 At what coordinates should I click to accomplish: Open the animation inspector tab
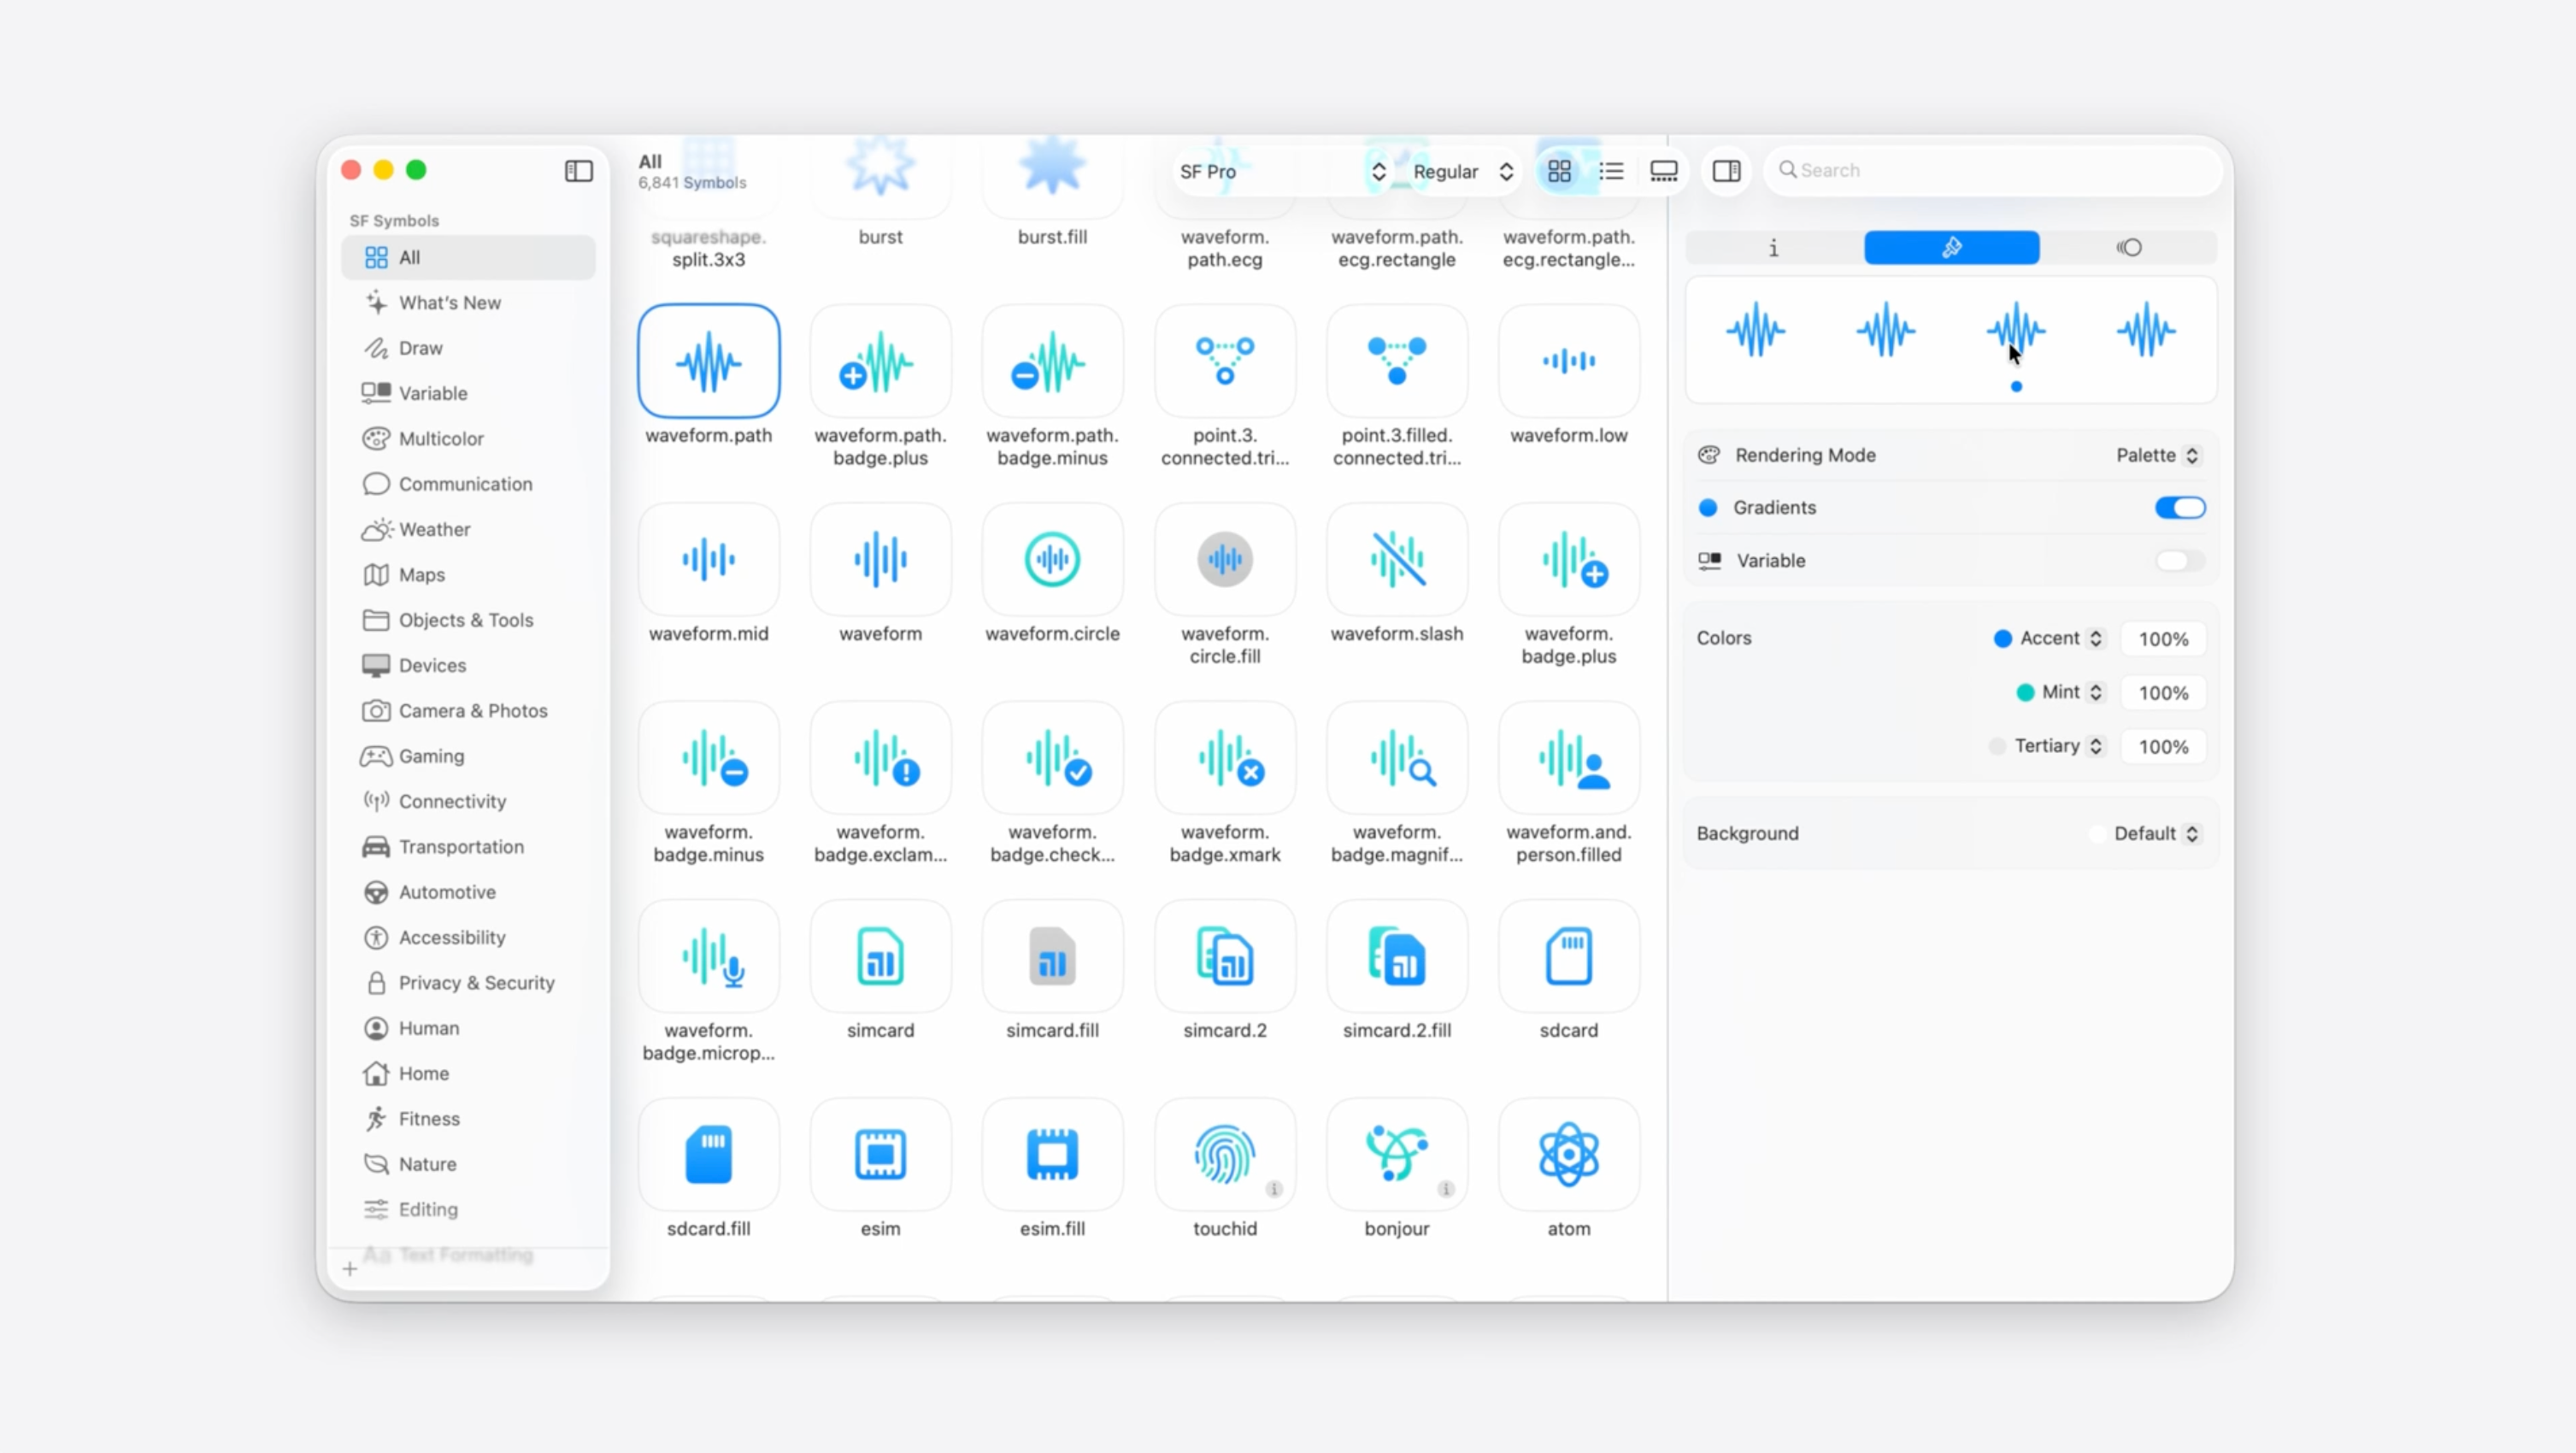point(2128,248)
